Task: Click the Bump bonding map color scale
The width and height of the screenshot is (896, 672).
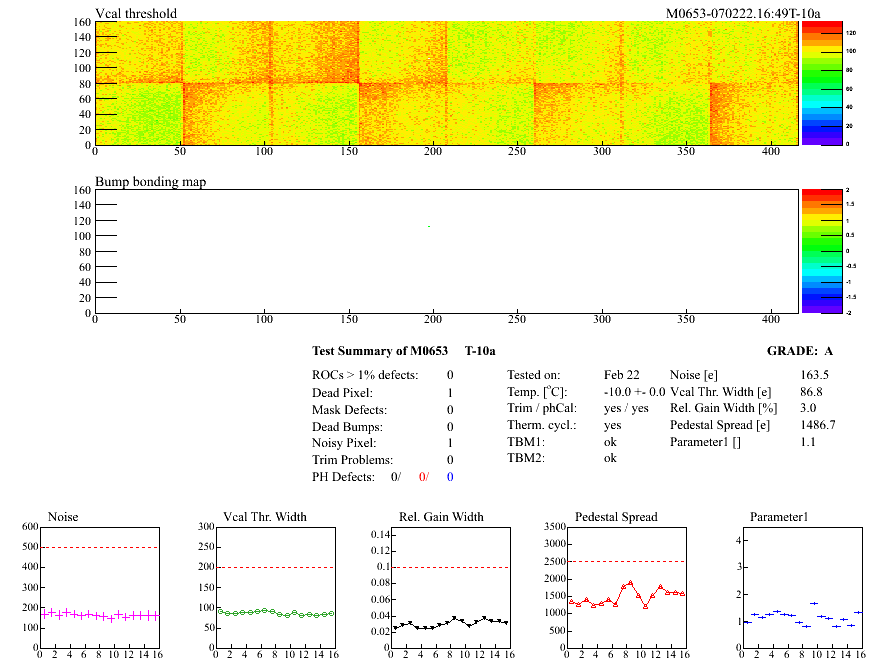Action: click(x=821, y=250)
